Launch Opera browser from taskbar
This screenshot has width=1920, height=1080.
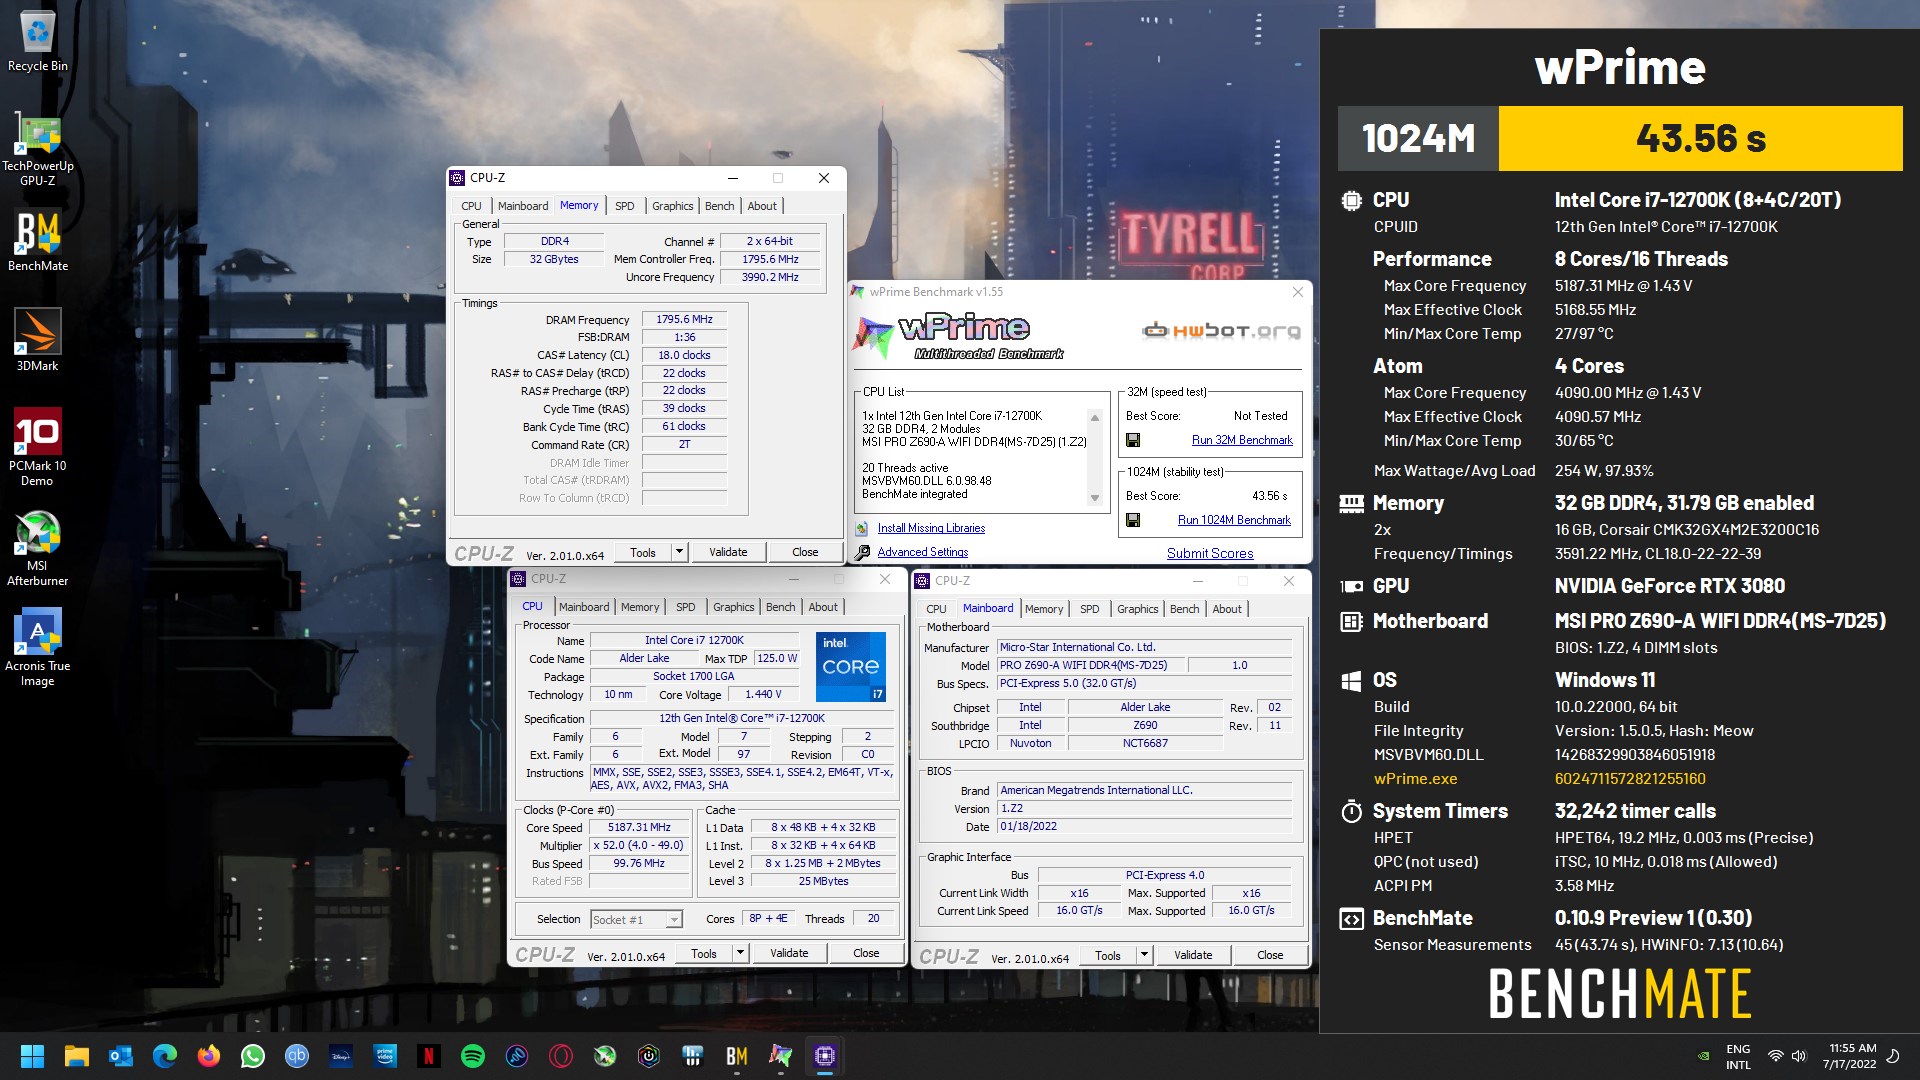point(561,1056)
